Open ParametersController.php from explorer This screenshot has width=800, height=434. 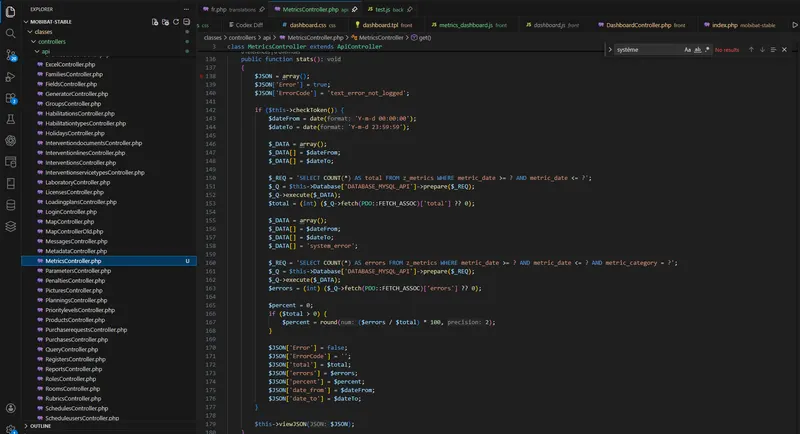point(78,271)
